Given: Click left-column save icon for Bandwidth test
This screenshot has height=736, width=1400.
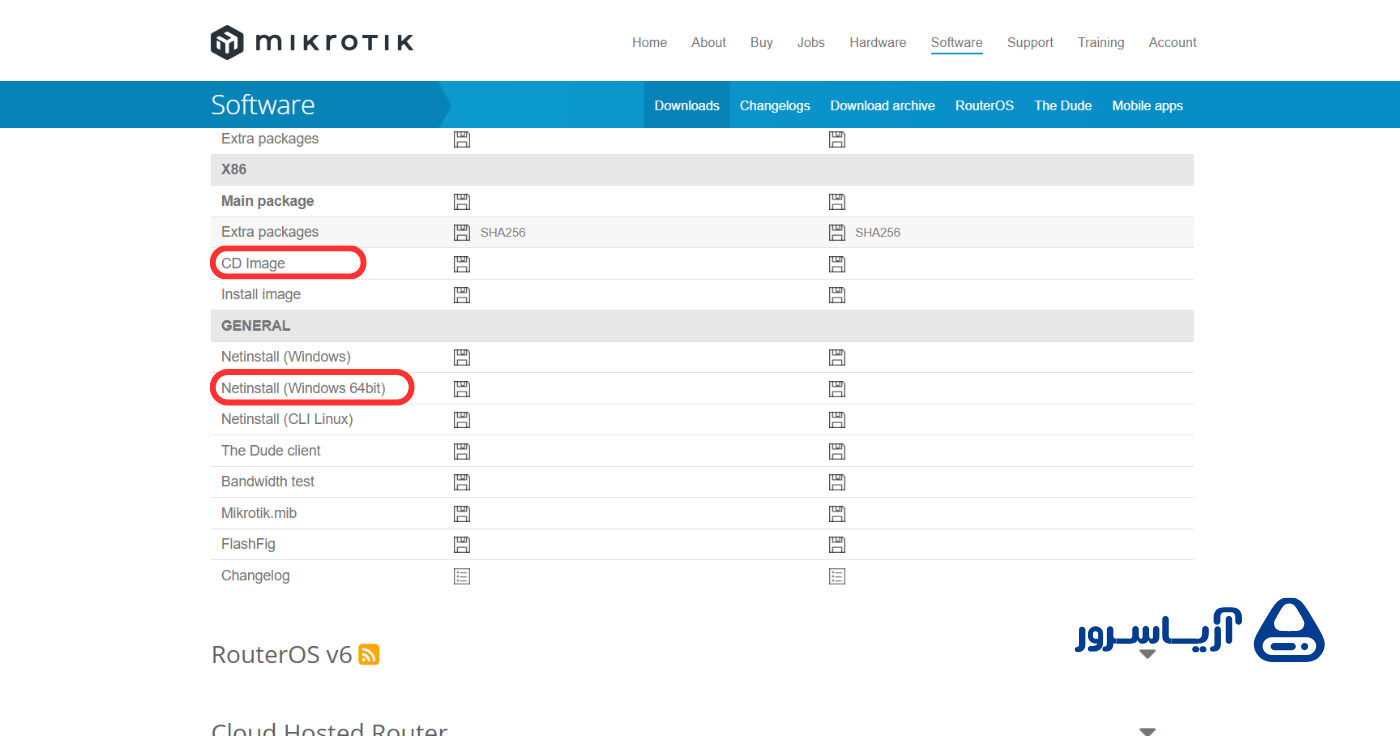Looking at the screenshot, I should (x=462, y=482).
